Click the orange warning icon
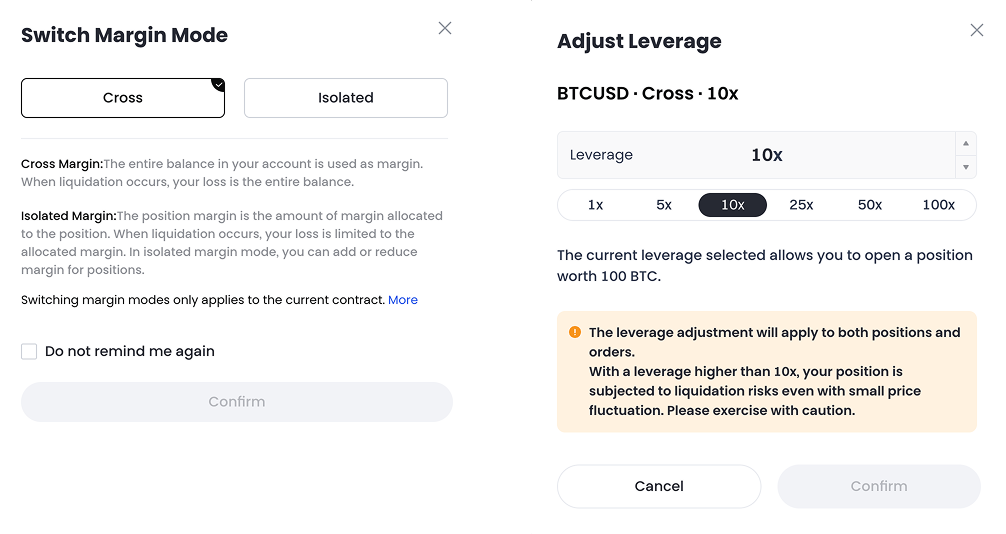The image size is (1006, 534). click(x=575, y=332)
